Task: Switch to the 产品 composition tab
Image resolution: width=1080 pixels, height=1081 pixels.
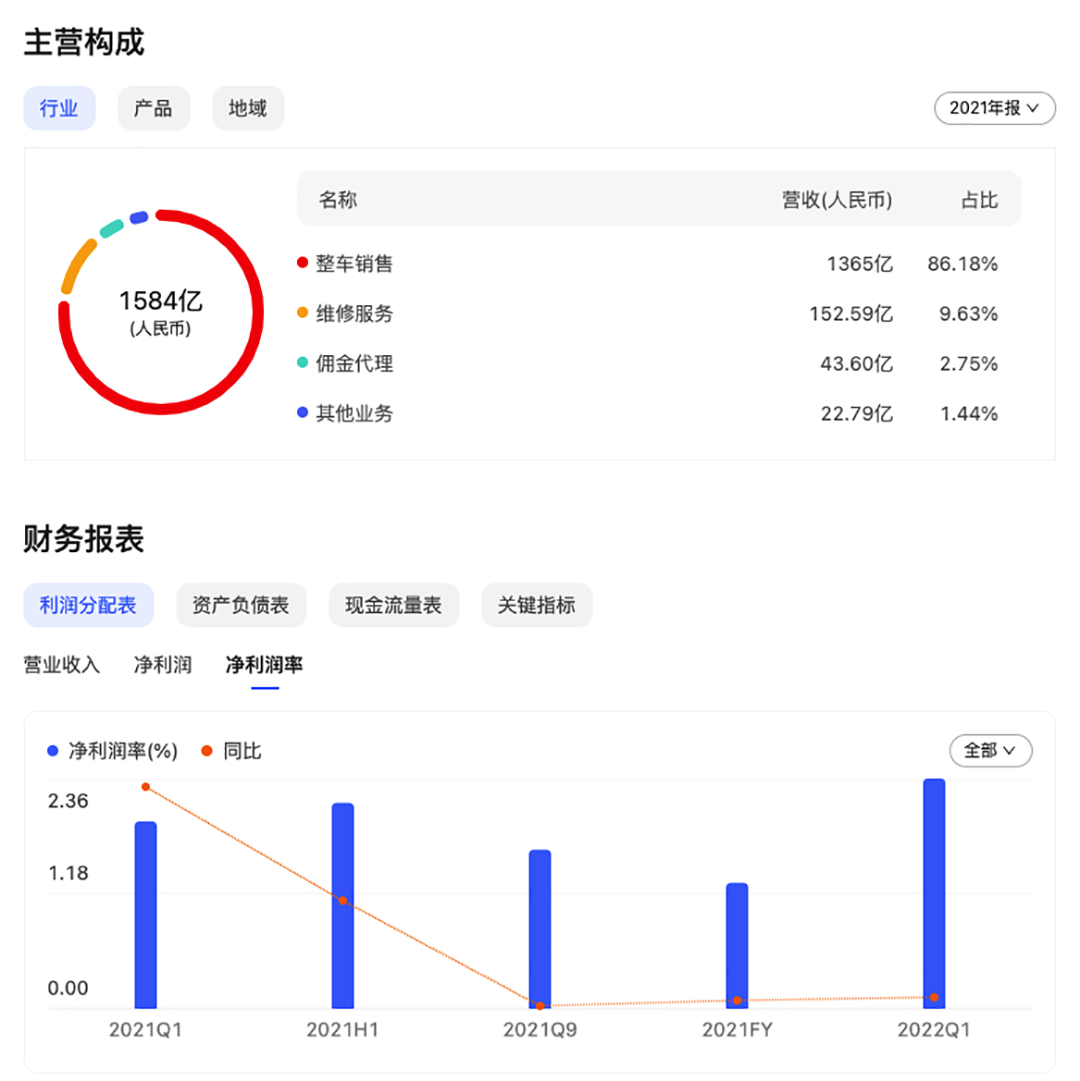Action: tap(153, 108)
